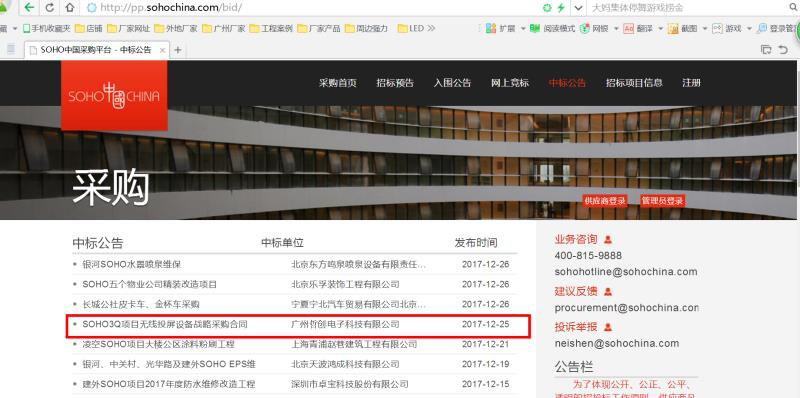
Task: Click the window list icon near undo arrow
Action: 766,49
